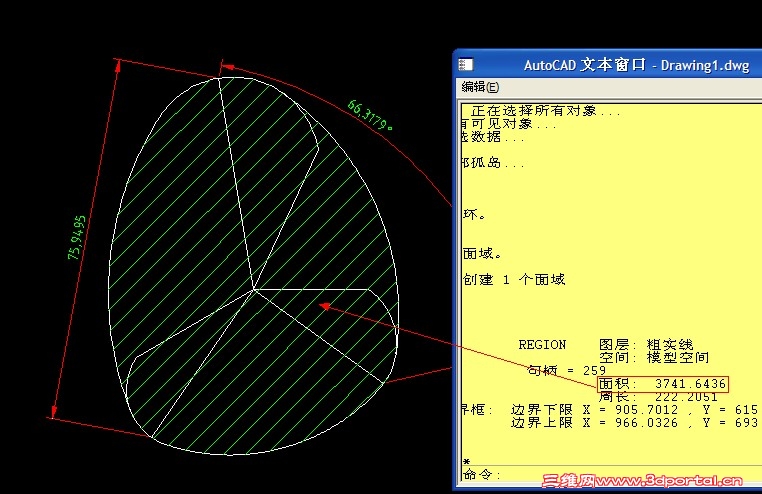Viewport: 762px width, 494px height.
Task: Click the 图层: 粗实线 text
Action: (x=646, y=345)
